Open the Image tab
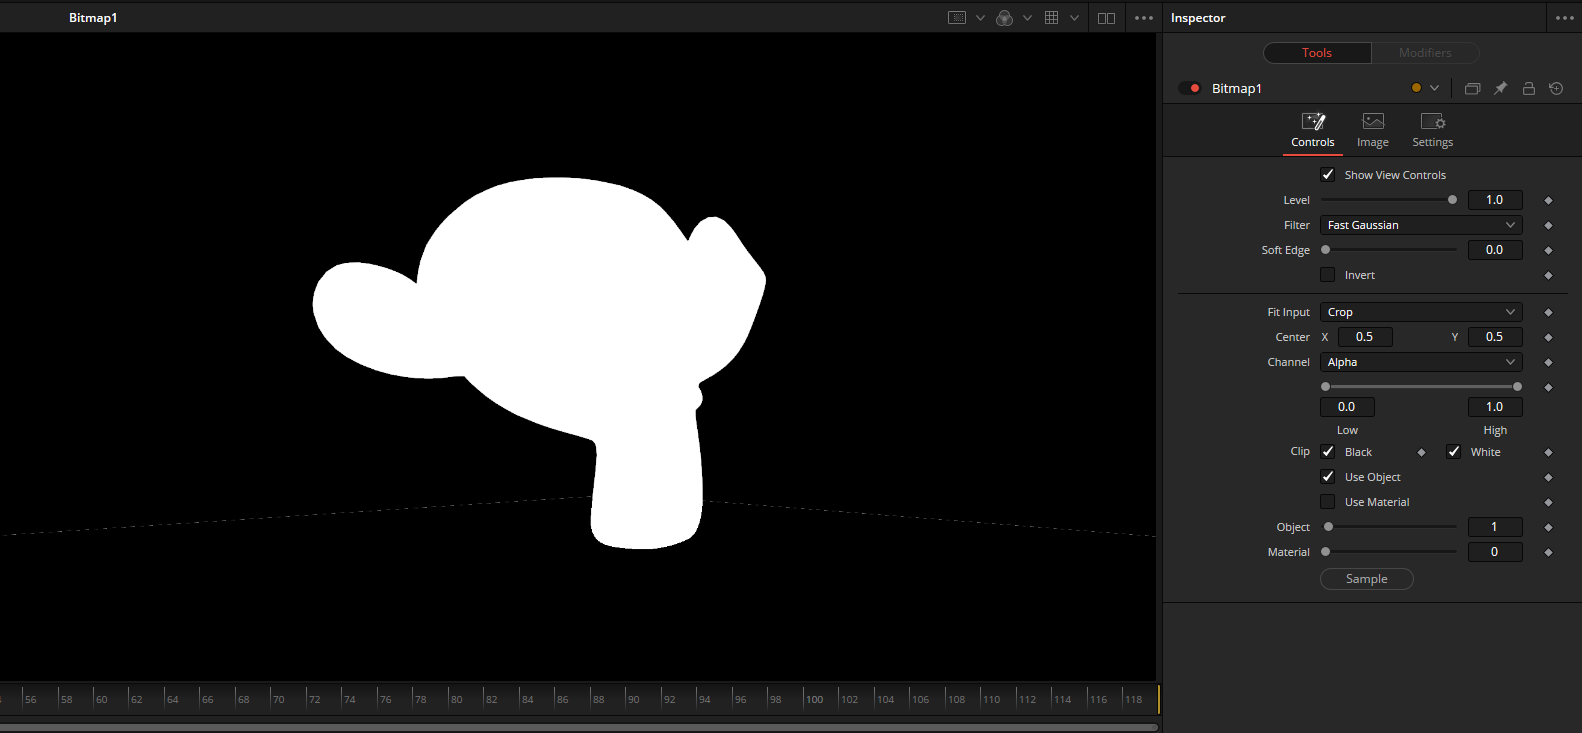 pos(1373,131)
